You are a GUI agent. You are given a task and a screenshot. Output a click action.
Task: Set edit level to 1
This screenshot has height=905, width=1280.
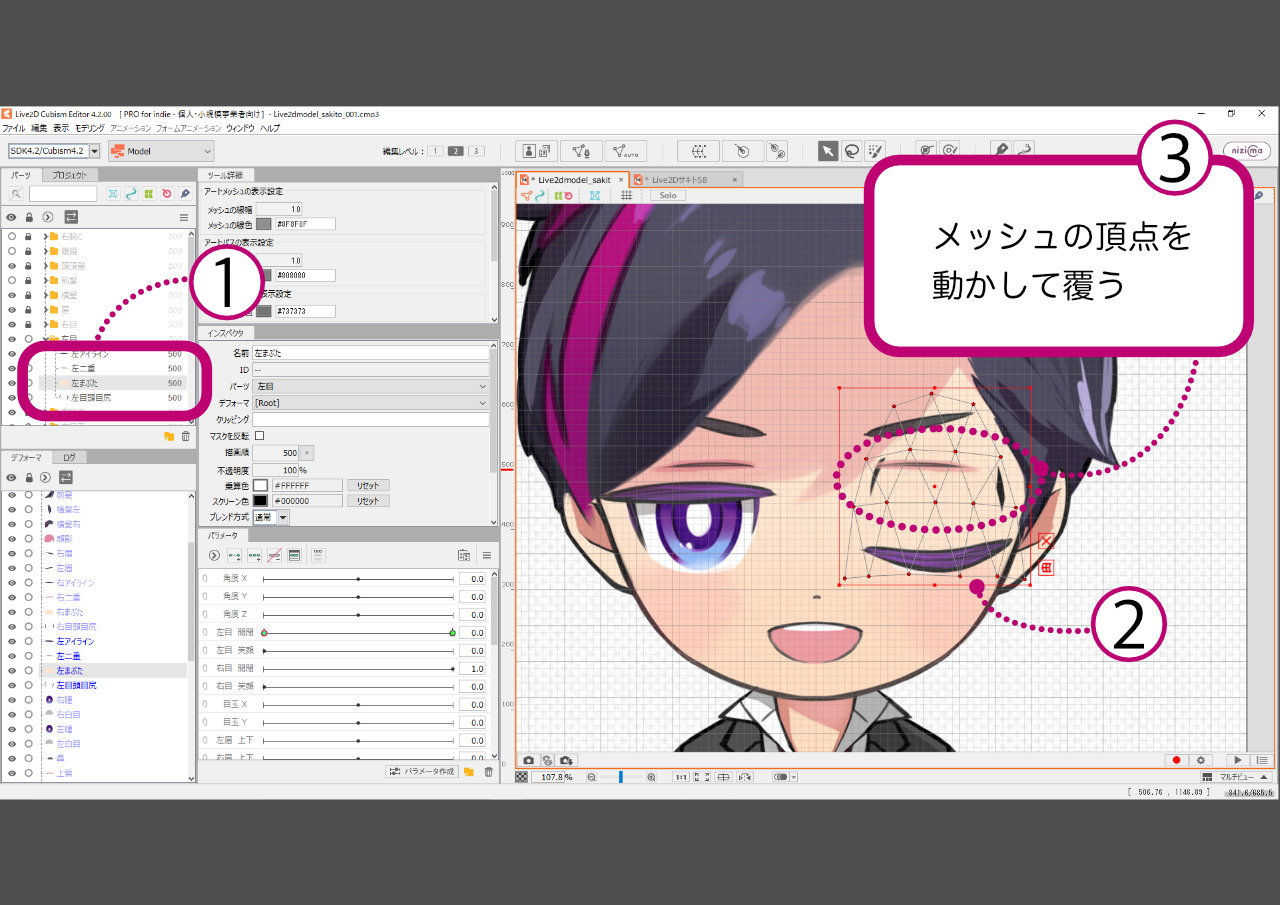[x=435, y=151]
